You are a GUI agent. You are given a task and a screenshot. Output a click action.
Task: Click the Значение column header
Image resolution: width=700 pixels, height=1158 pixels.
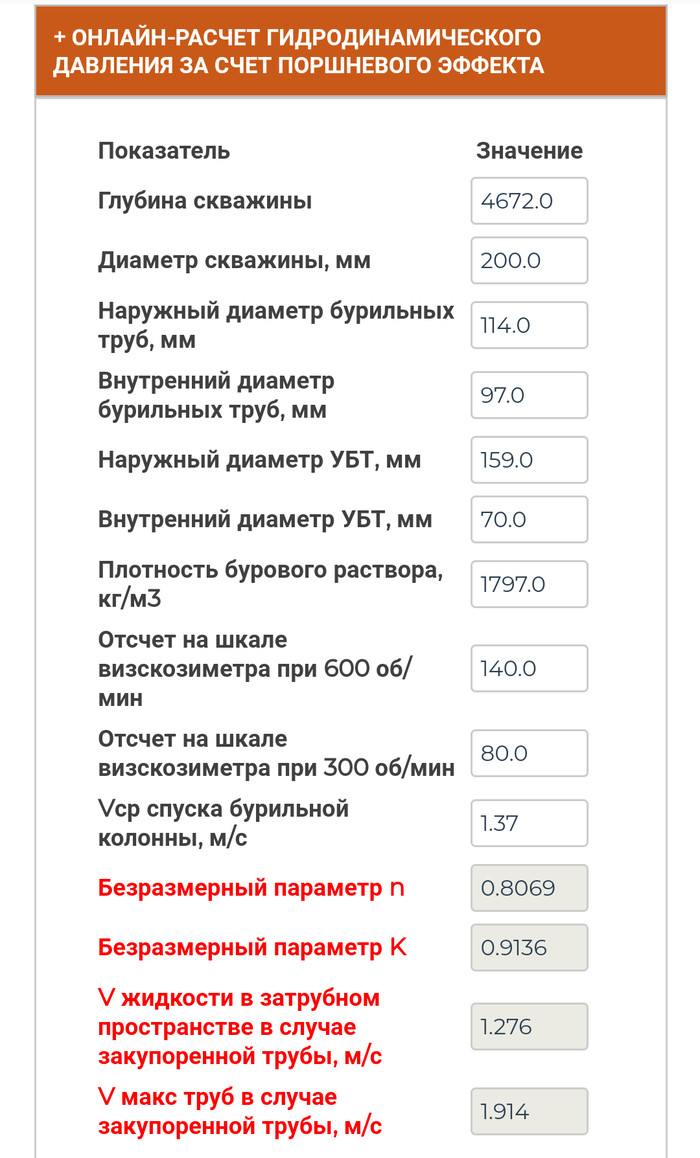(529, 151)
